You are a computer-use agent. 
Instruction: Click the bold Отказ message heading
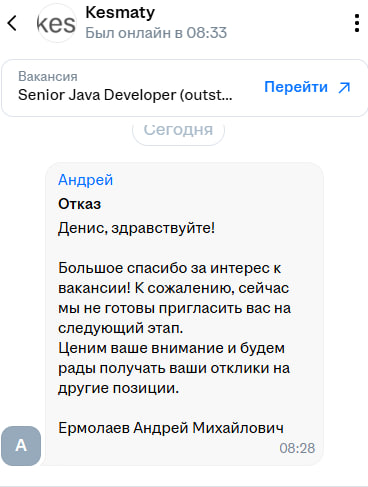coord(79,204)
